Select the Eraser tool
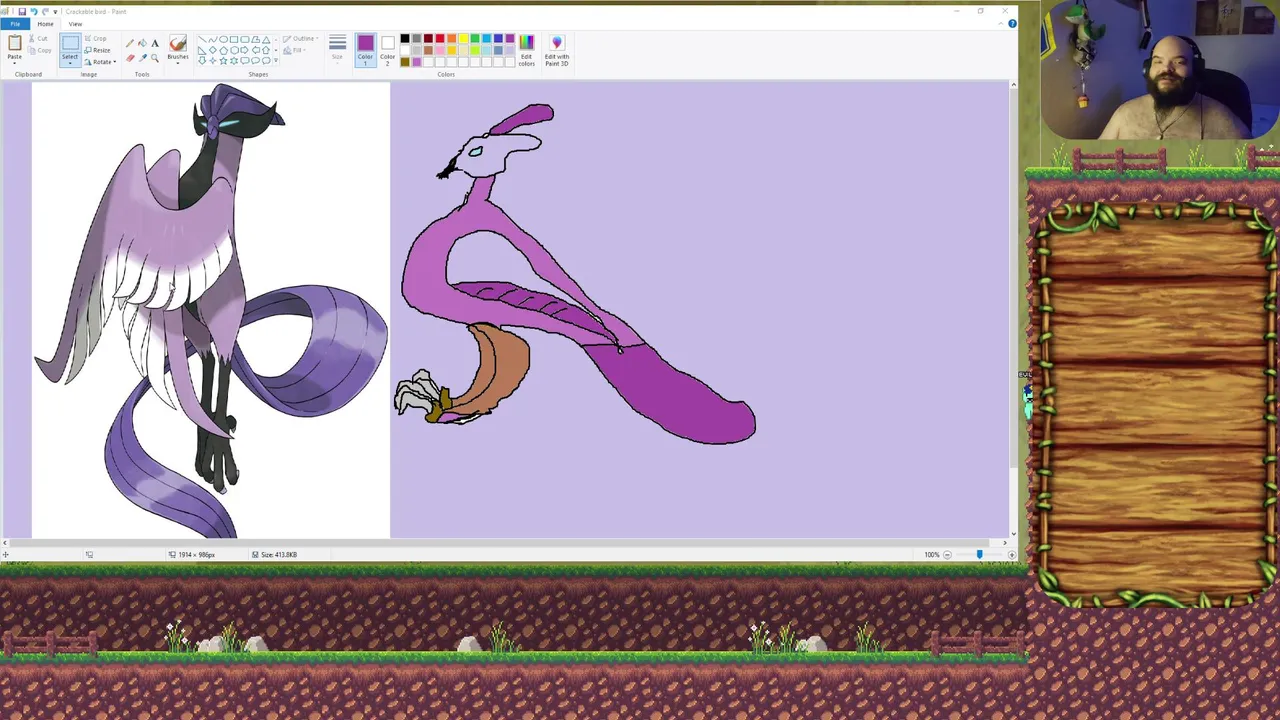 [x=130, y=58]
